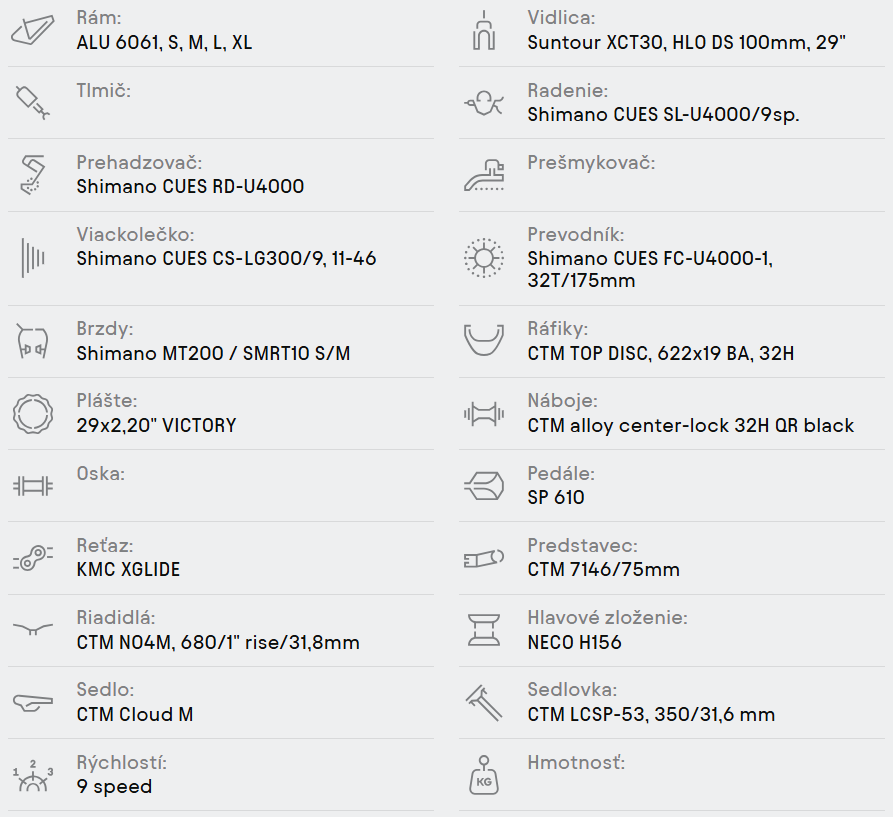Image resolution: width=893 pixels, height=817 pixels.
Task: Click the shifter icon beside Radenie
Action: coord(483,102)
